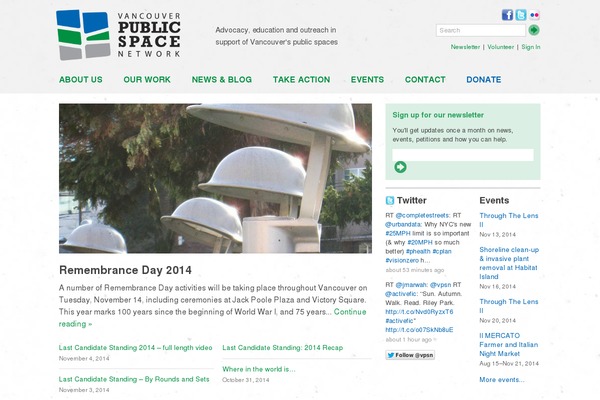600x400 pixels.
Task: Follow the Newsletter link in header
Action: (x=465, y=47)
